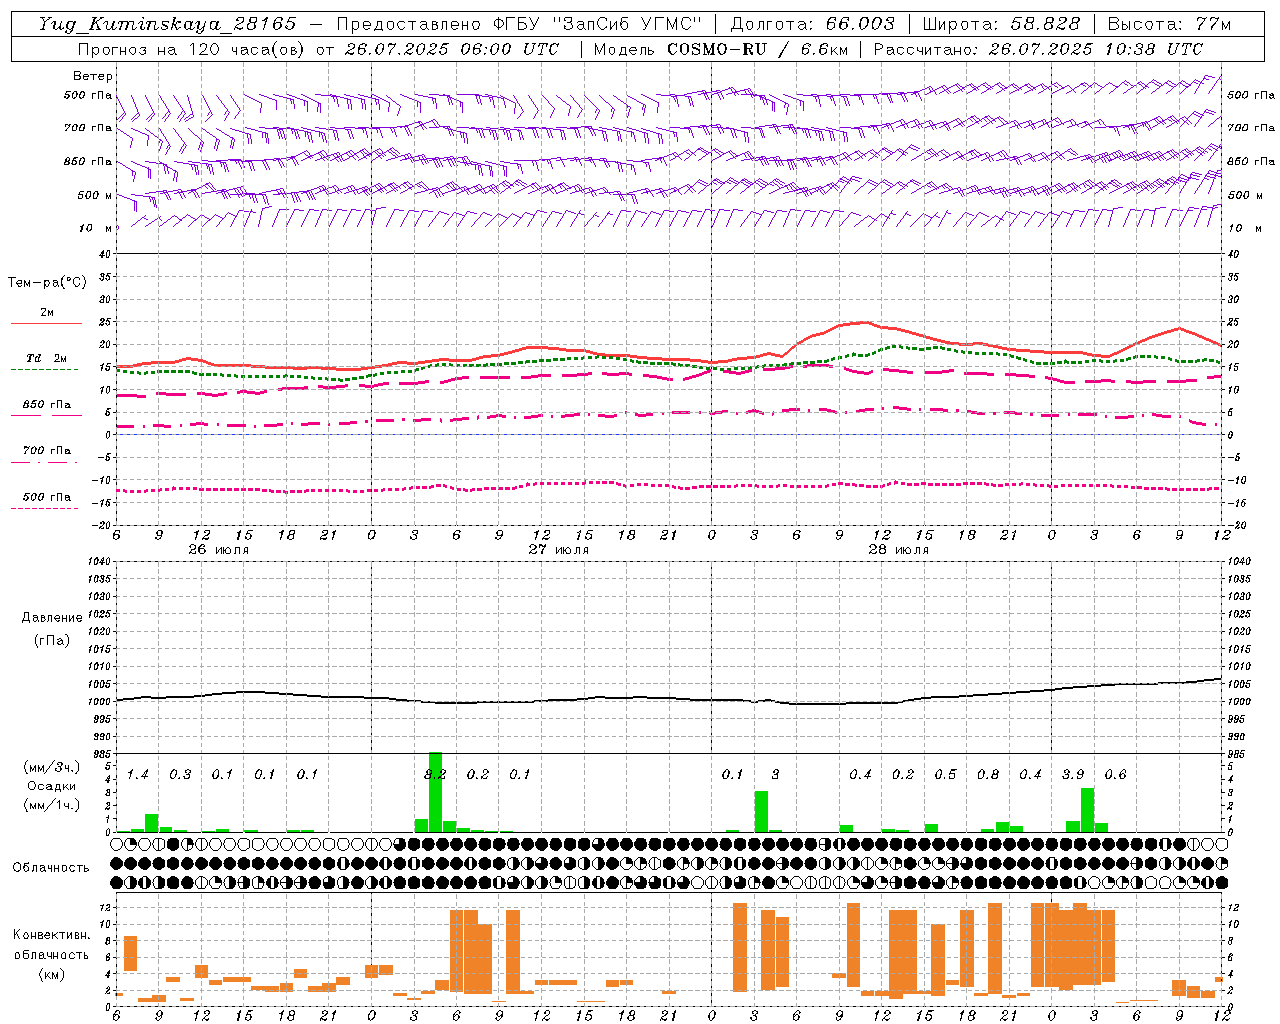Image resolution: width=1280 pixels, height=1024 pixels.
Task: Click the '3.9' precipitation total value
Action: coord(1073,774)
